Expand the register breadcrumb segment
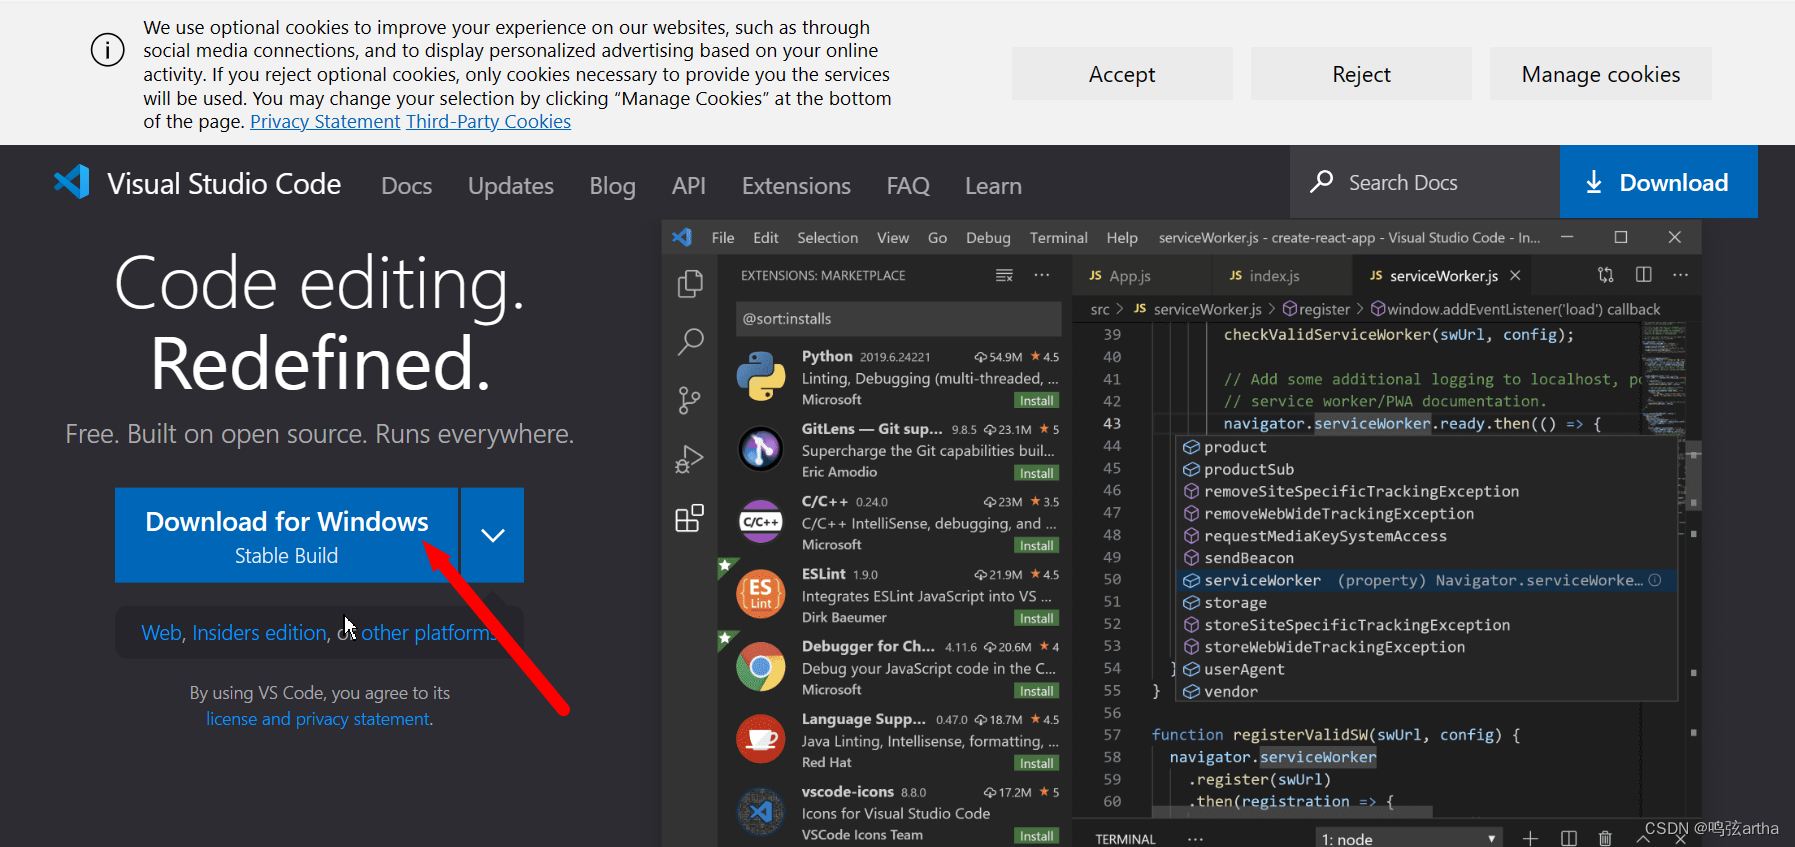1795x847 pixels. (1316, 309)
